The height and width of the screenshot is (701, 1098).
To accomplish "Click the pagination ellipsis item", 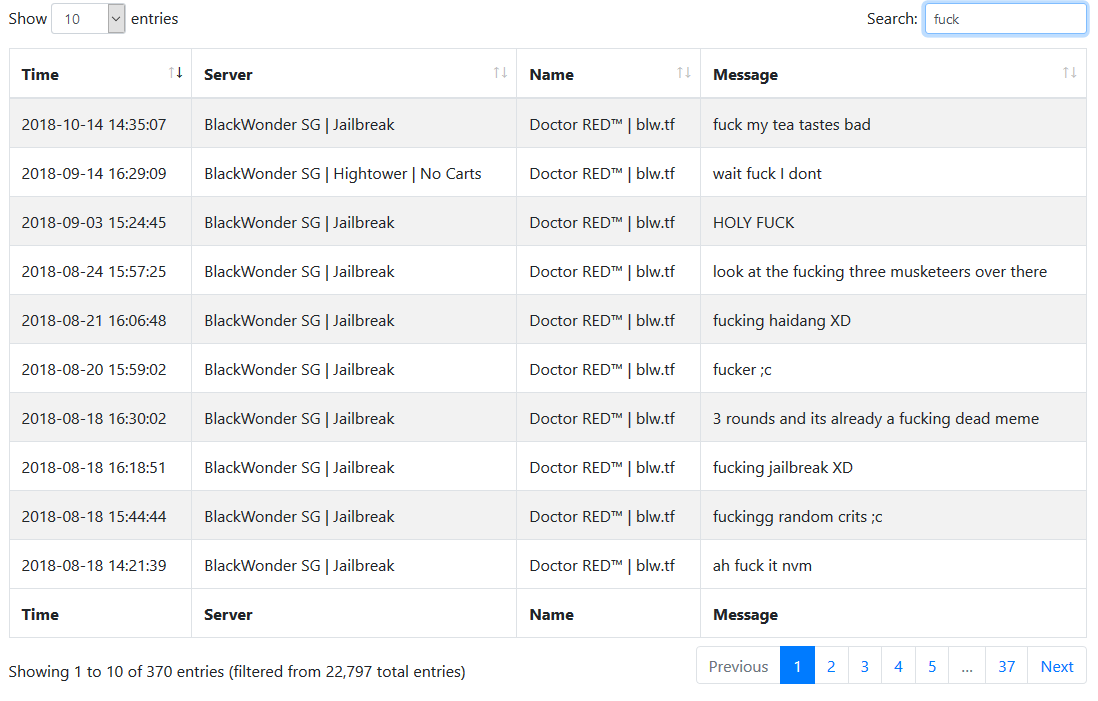I will [x=967, y=666].
